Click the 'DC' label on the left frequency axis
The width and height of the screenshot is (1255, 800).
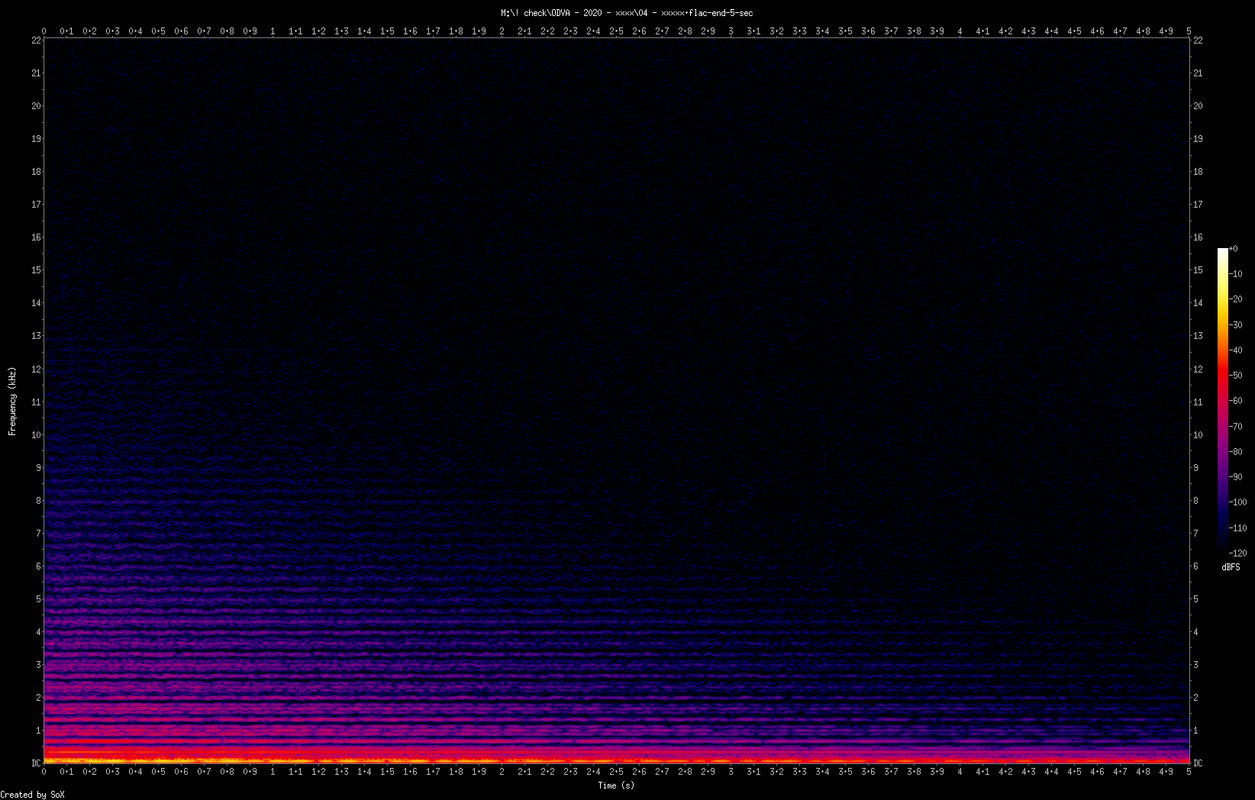35,763
